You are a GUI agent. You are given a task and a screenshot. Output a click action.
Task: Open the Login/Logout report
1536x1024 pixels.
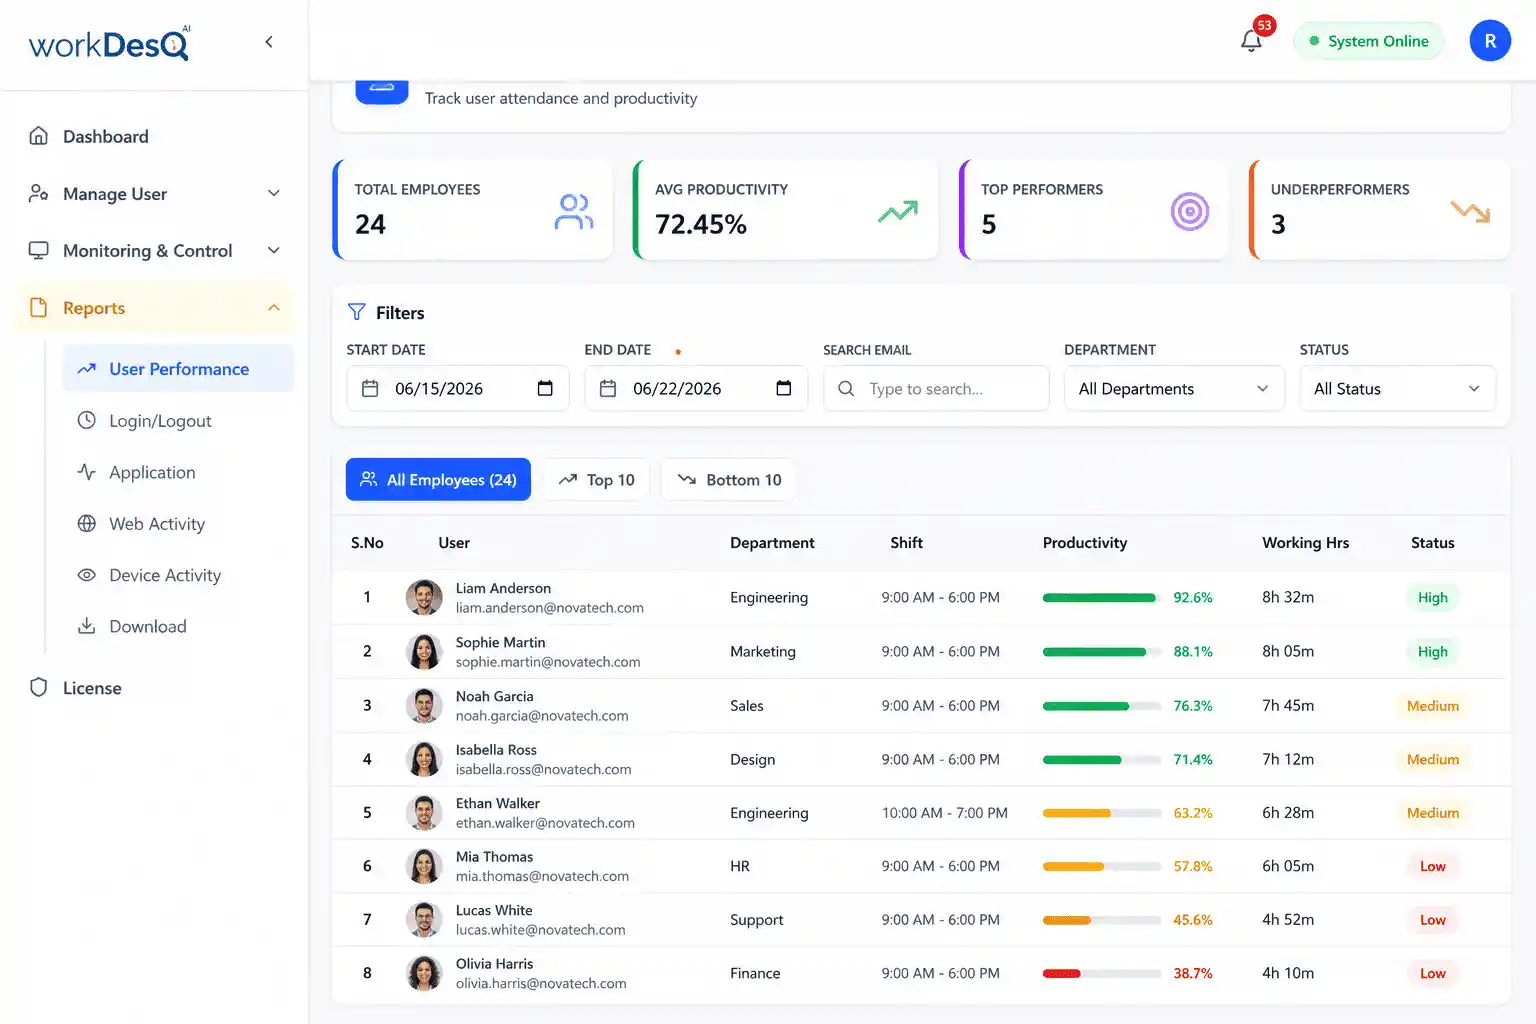(160, 421)
